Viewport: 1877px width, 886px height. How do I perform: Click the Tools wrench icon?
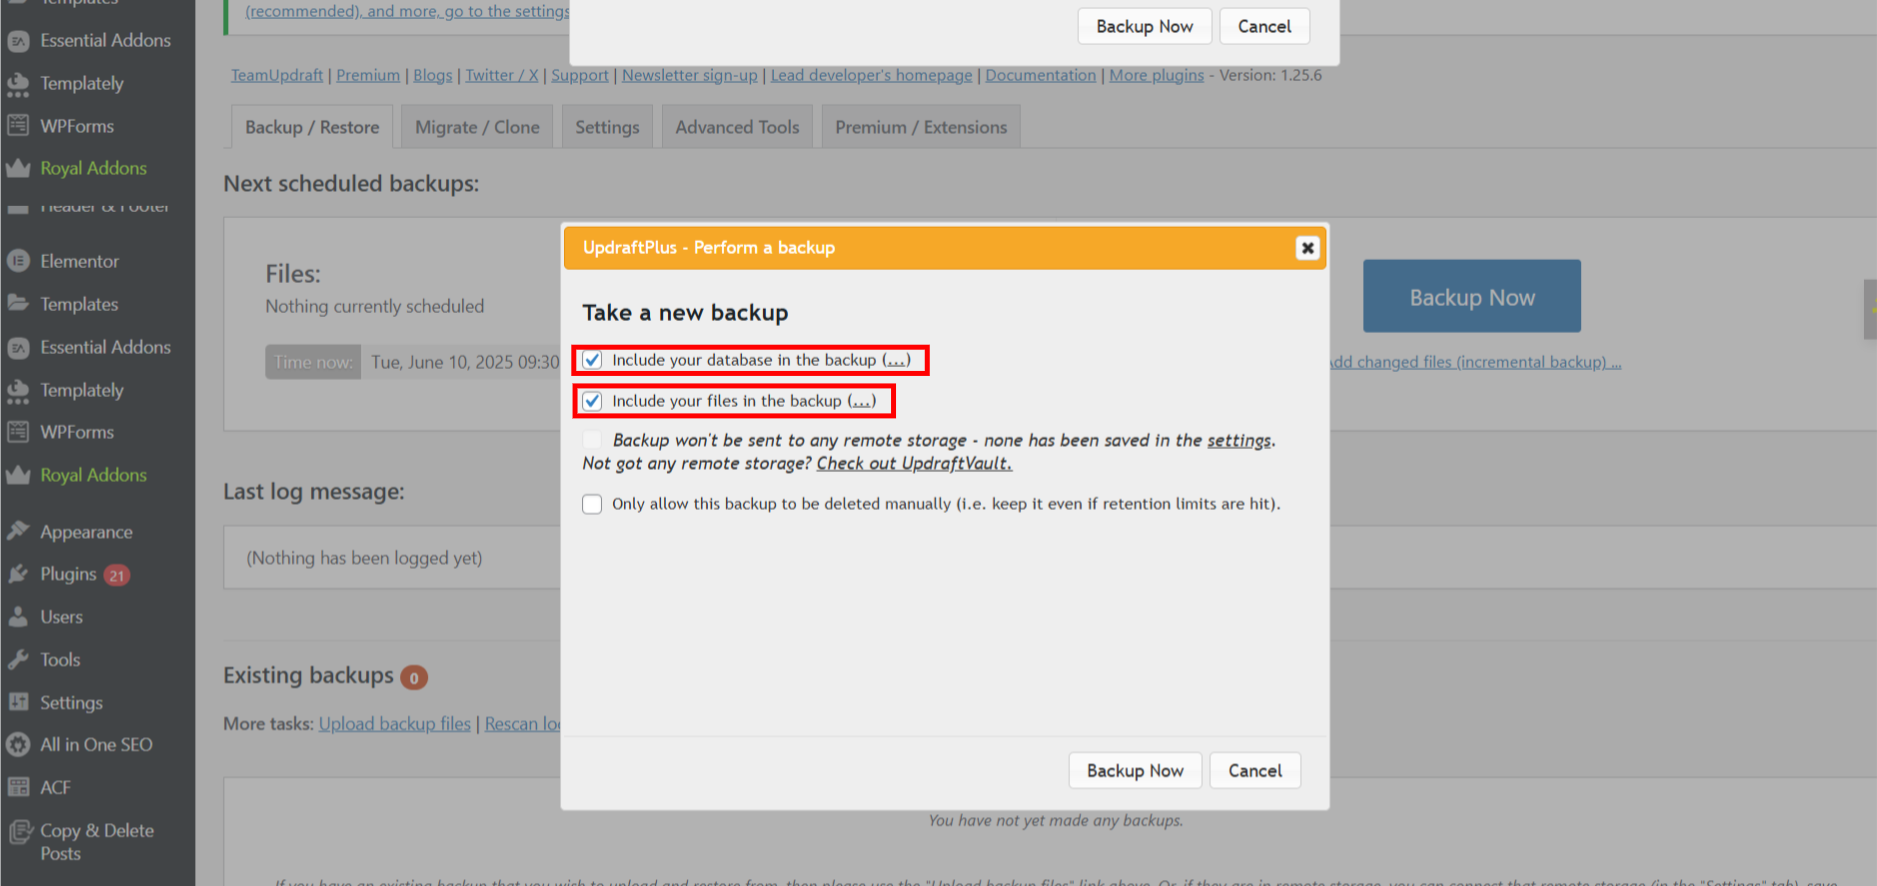coord(18,659)
